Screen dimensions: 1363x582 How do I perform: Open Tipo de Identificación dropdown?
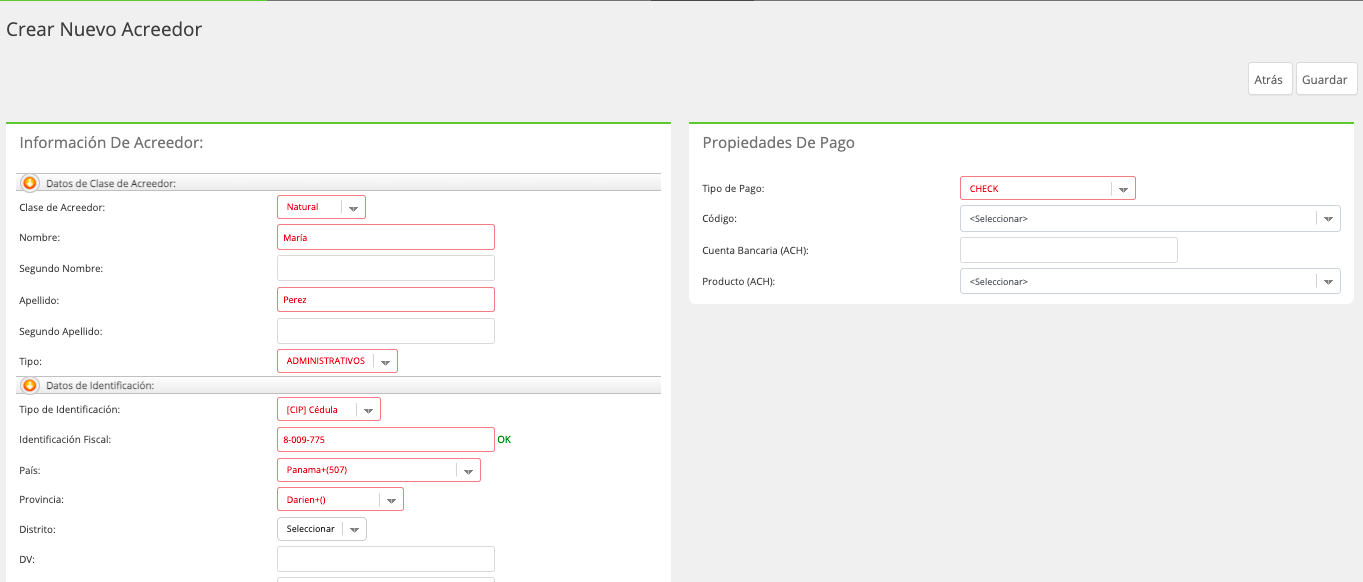[x=329, y=409]
